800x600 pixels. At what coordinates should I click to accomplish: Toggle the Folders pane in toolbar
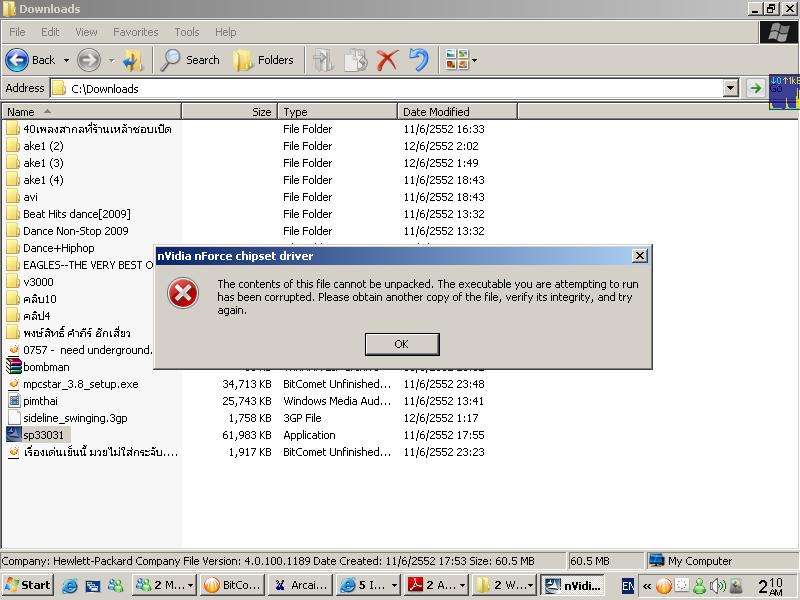coord(263,60)
